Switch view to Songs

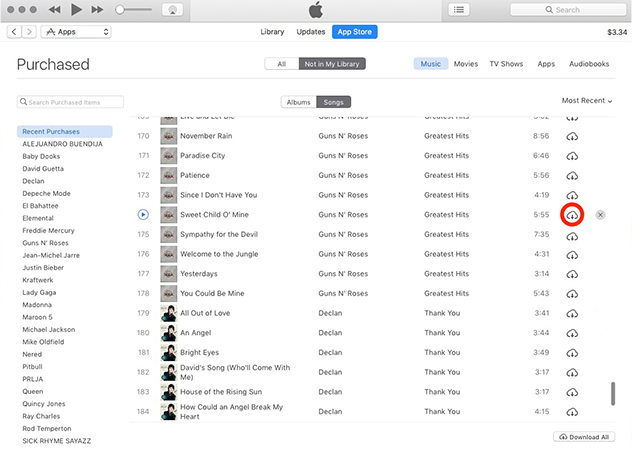pos(333,102)
